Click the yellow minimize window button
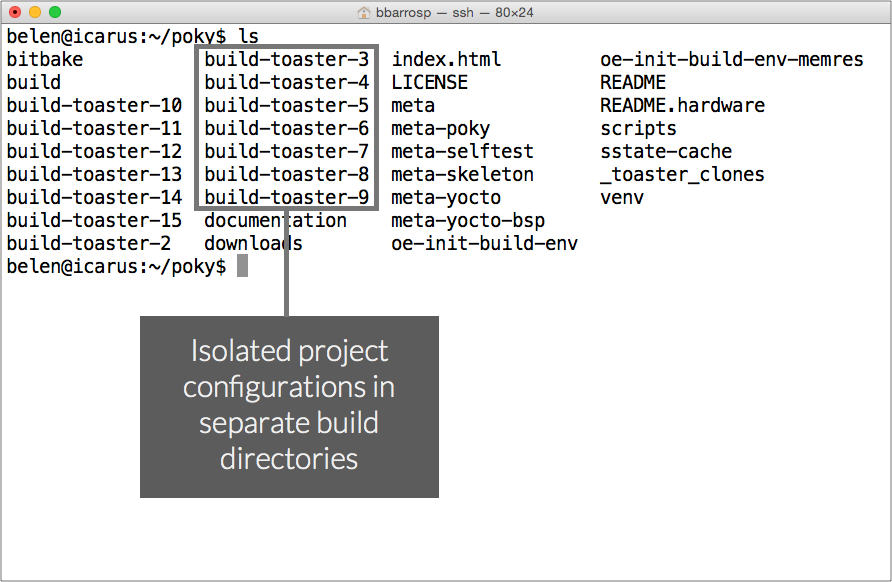Image resolution: width=892 pixels, height=582 pixels. (35, 13)
